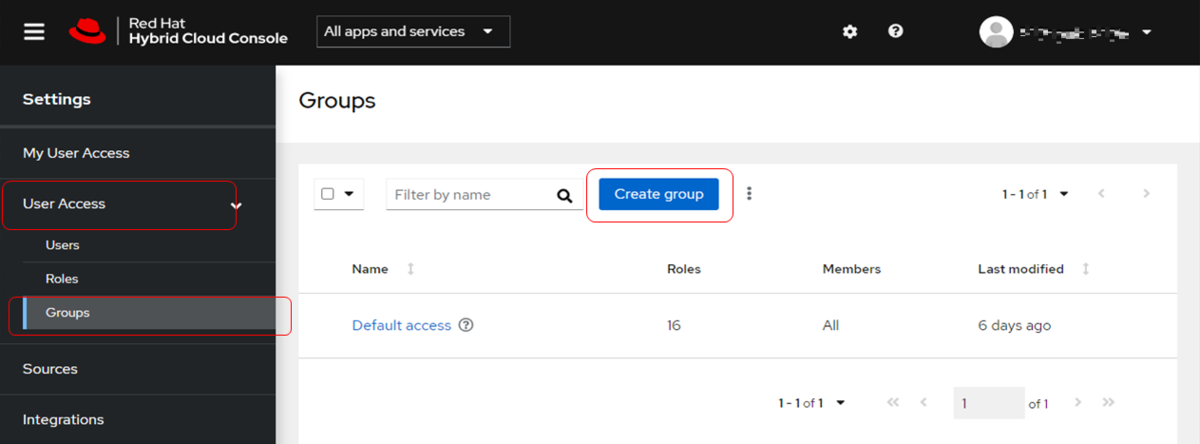Open Users under User Access
Screen dimensions: 1200x444
62,245
